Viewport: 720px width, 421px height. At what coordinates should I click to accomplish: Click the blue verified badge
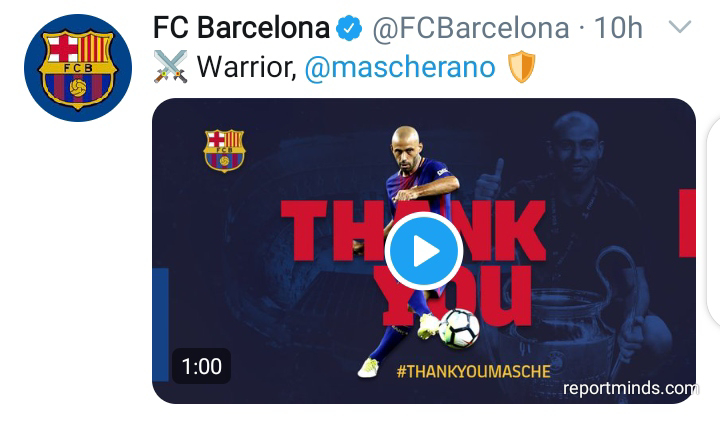[x=349, y=28]
